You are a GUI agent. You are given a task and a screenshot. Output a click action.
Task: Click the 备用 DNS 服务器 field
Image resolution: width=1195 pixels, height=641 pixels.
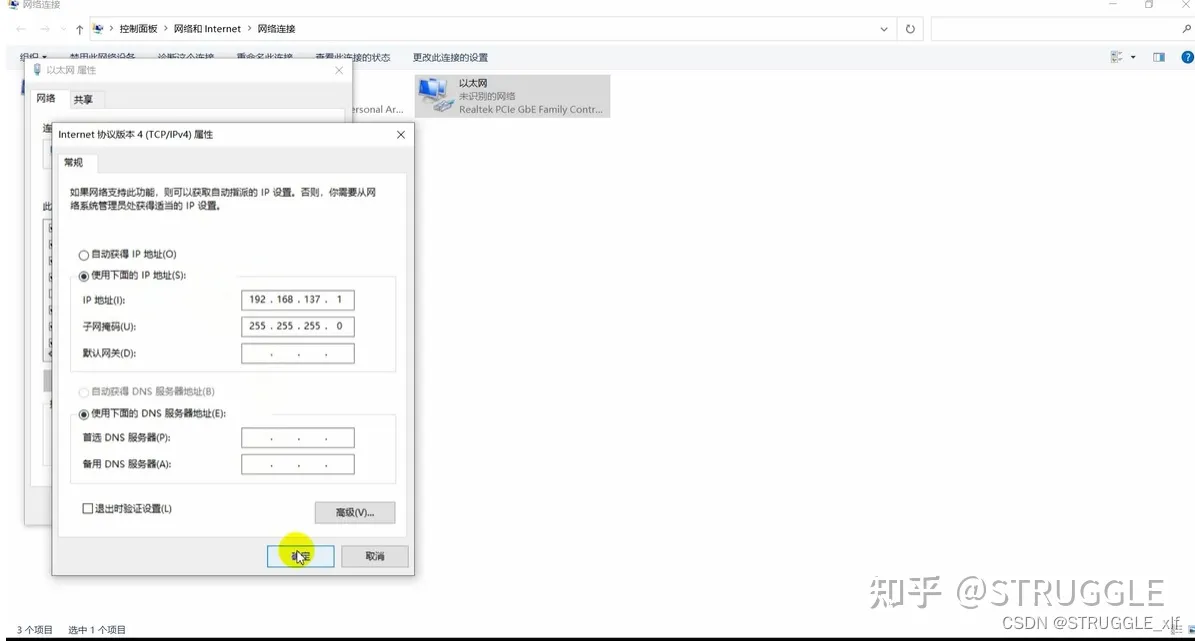coord(297,464)
